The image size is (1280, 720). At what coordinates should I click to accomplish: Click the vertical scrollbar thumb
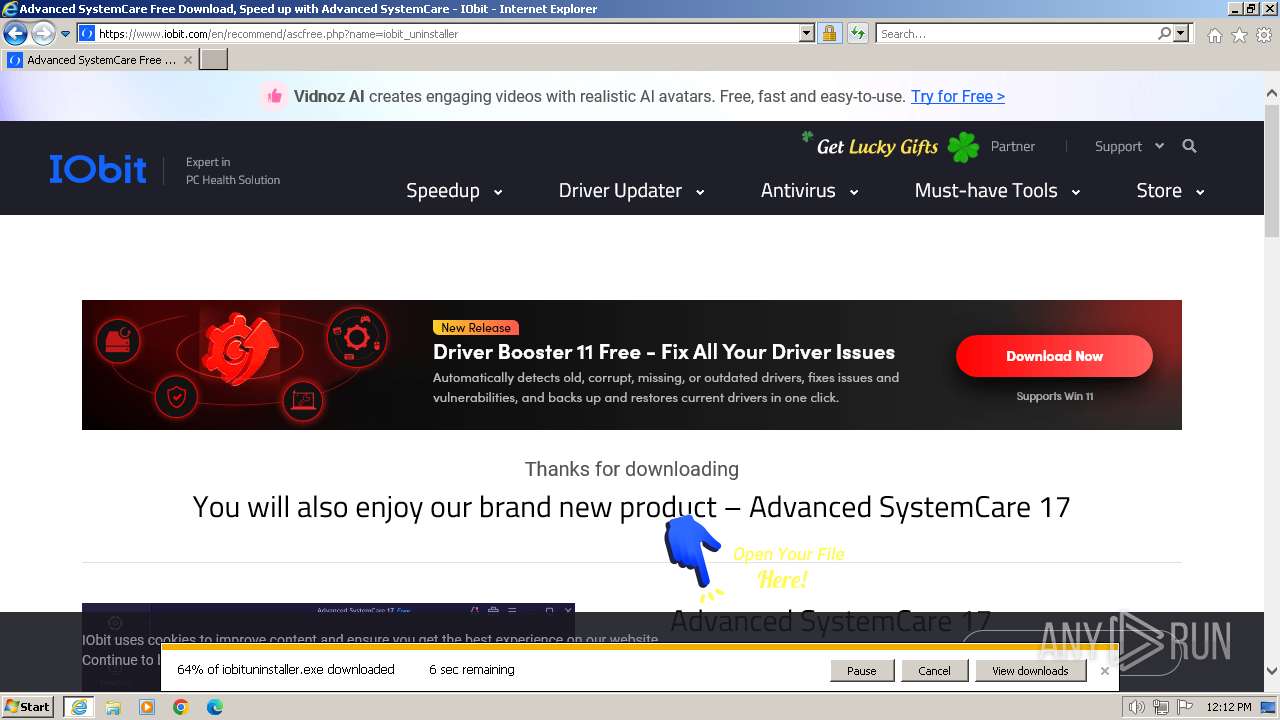(1272, 170)
